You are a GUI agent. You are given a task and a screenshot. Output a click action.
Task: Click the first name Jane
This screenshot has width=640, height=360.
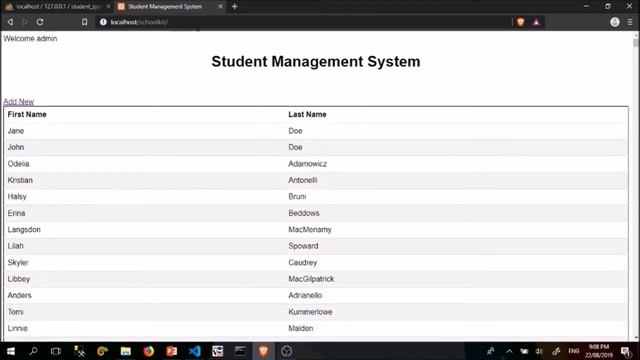(16, 131)
